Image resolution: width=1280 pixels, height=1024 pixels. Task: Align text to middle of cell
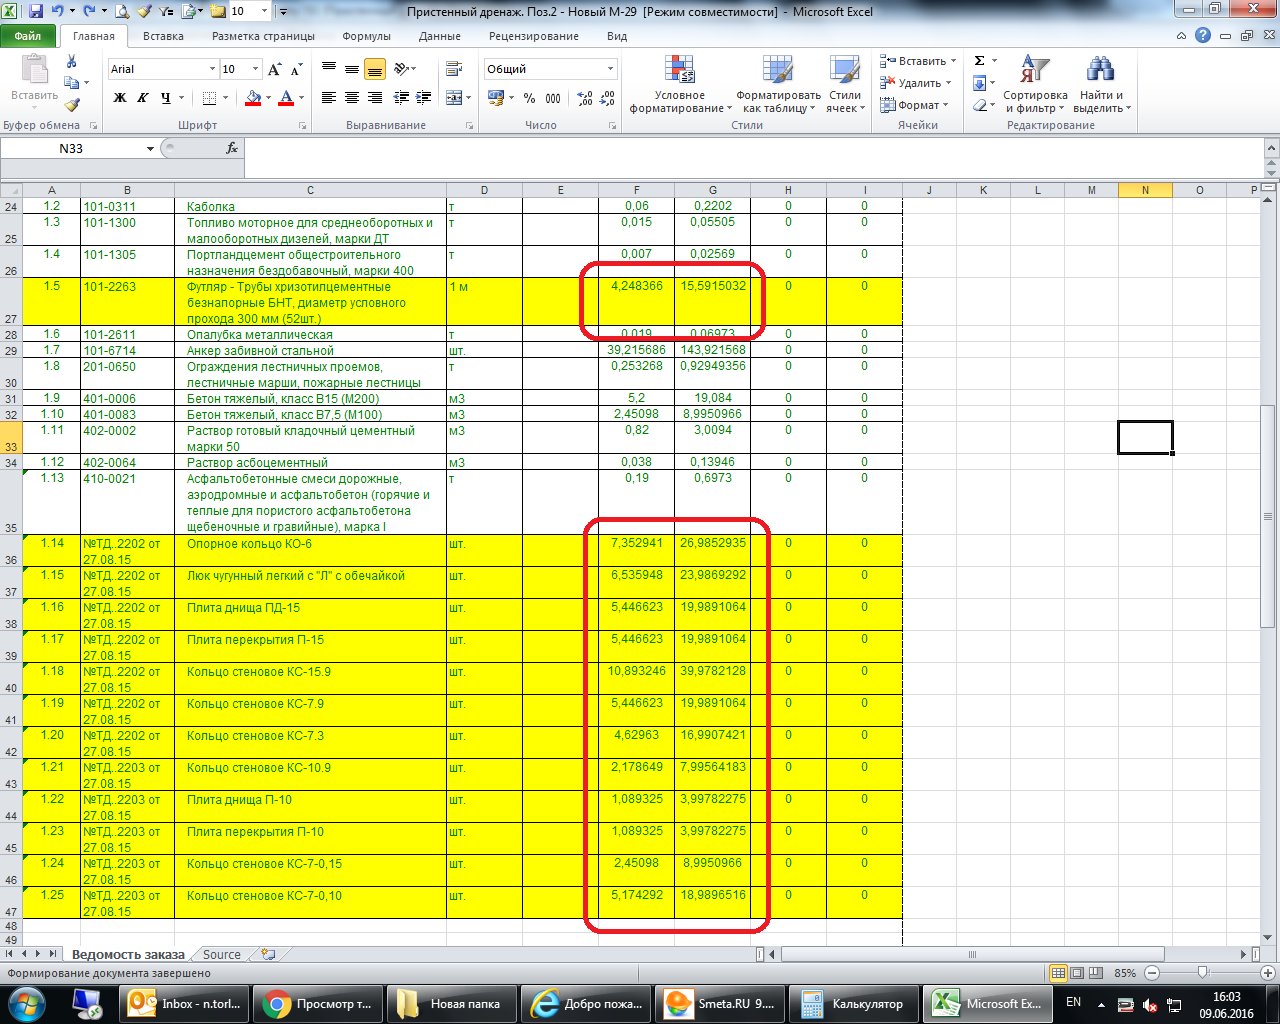coord(352,69)
